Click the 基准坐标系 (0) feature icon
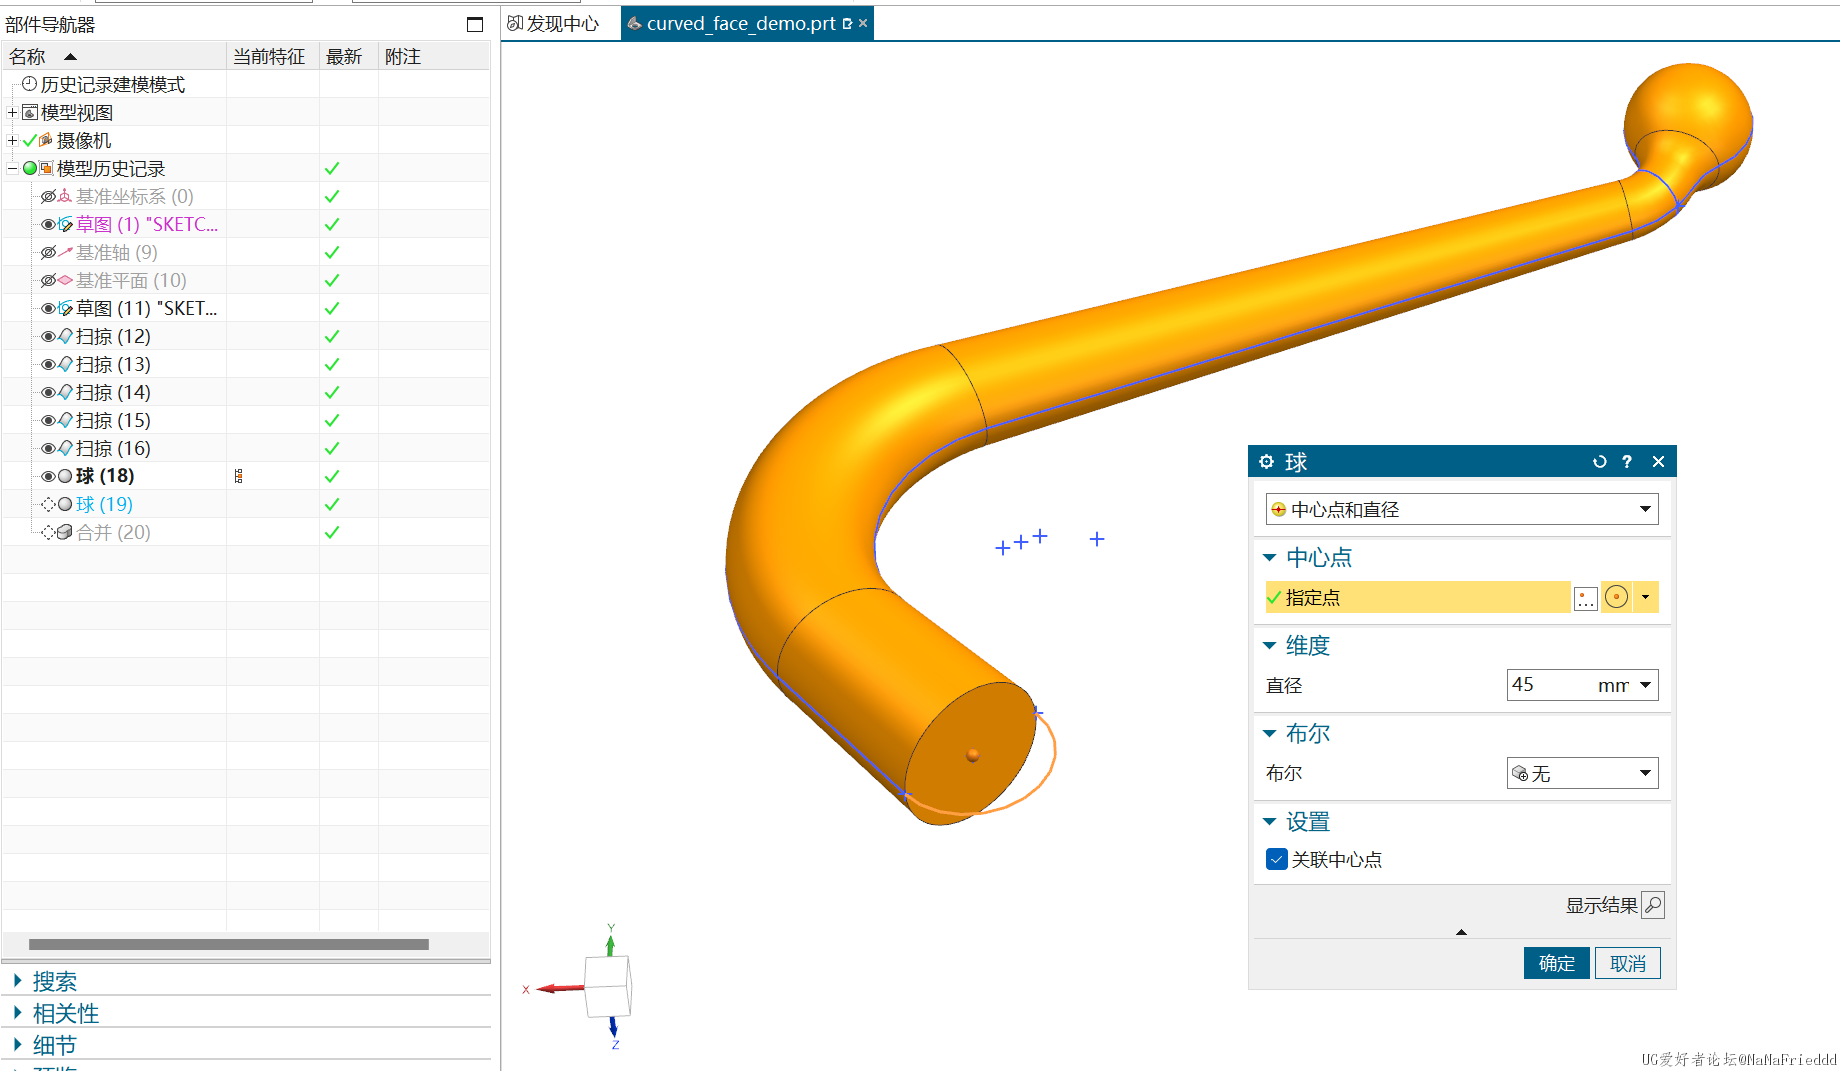This screenshot has height=1071, width=1840. point(65,196)
